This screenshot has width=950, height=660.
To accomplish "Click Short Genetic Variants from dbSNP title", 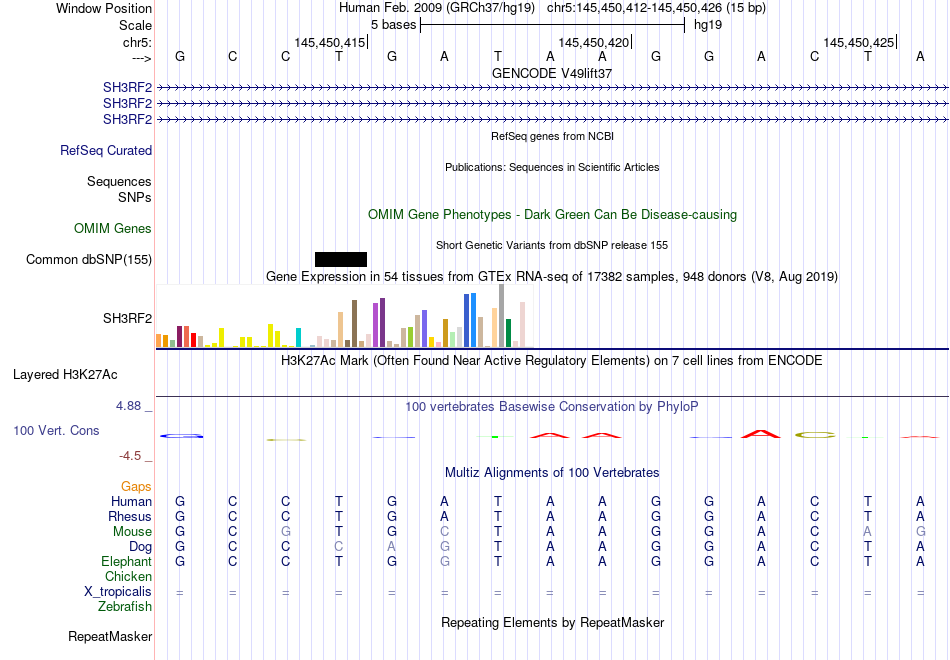I will (552, 245).
